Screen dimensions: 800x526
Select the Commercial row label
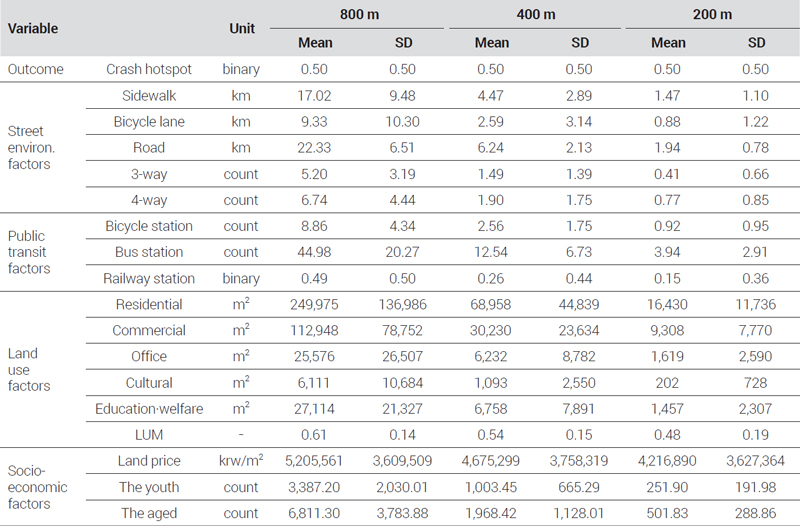[148, 331]
